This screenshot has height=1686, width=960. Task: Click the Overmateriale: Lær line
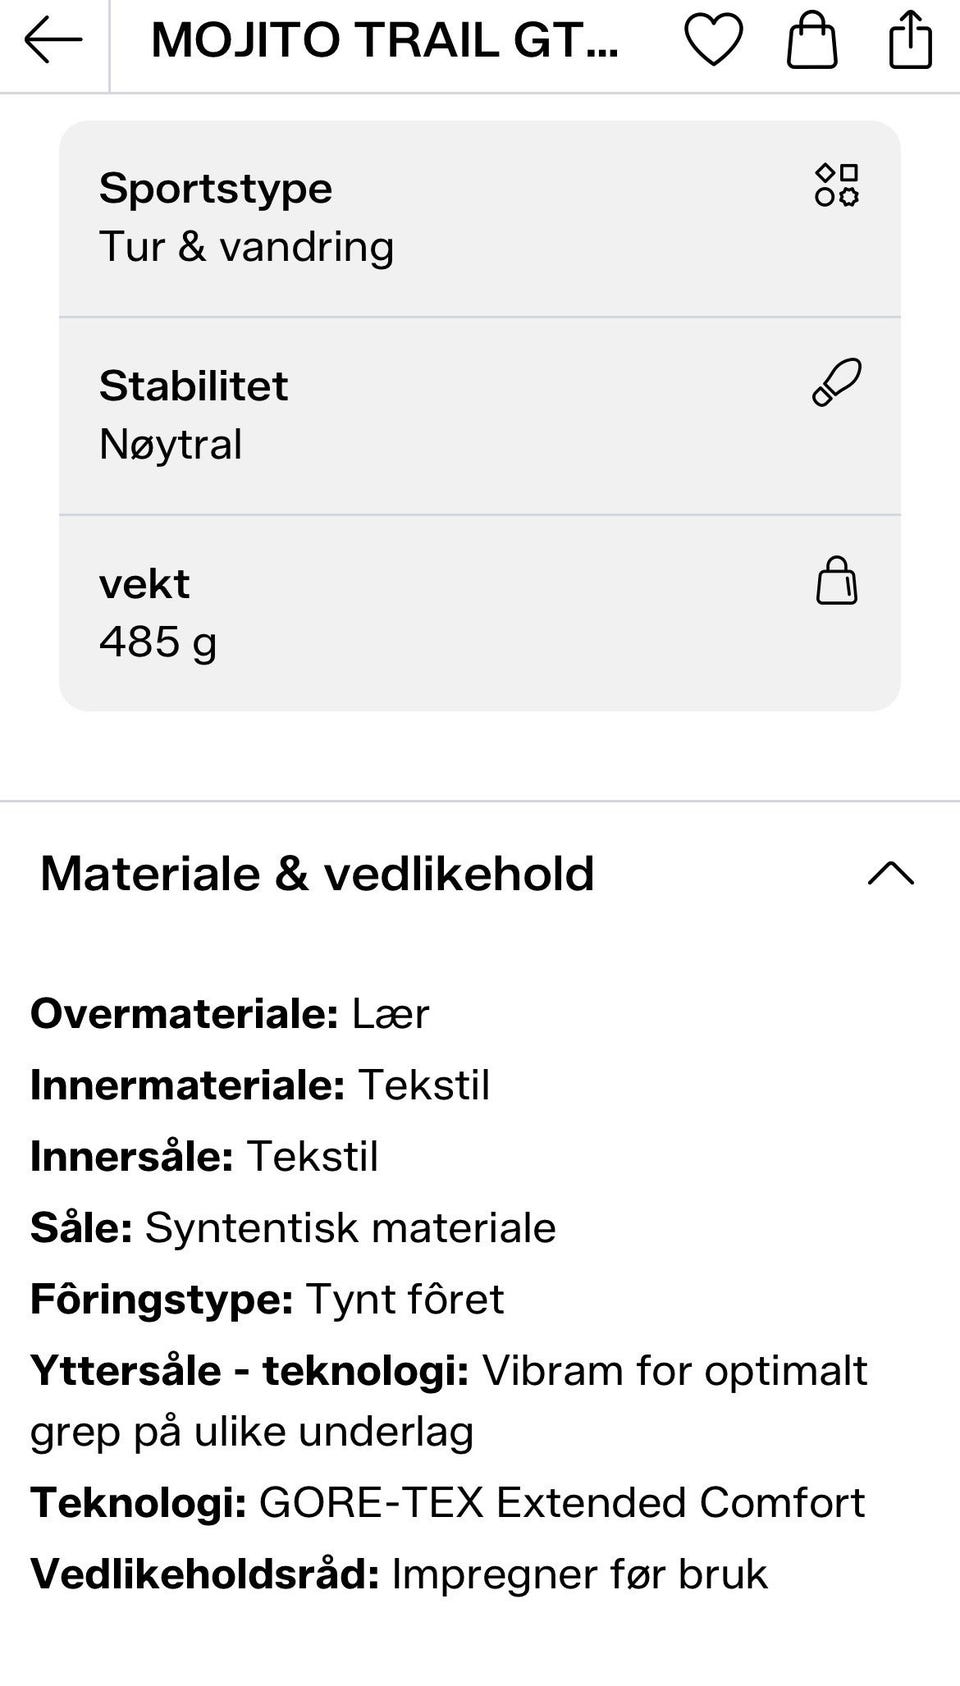coord(230,1014)
